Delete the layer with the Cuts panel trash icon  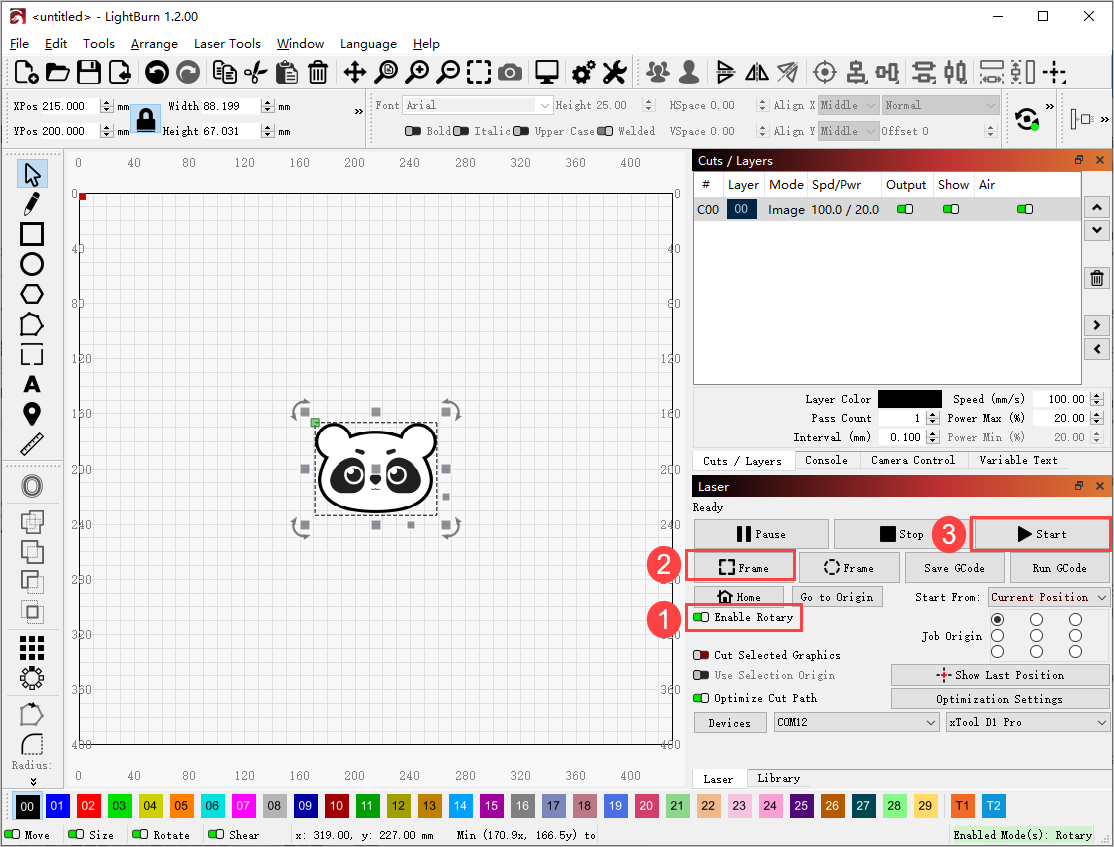coord(1097,278)
